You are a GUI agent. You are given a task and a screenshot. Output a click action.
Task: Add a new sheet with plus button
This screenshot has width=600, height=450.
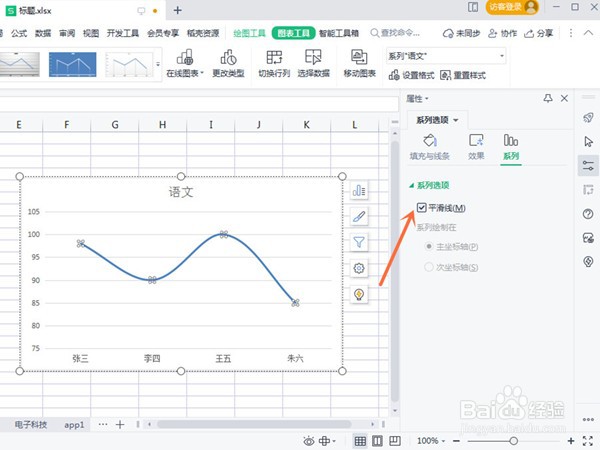click(120, 424)
